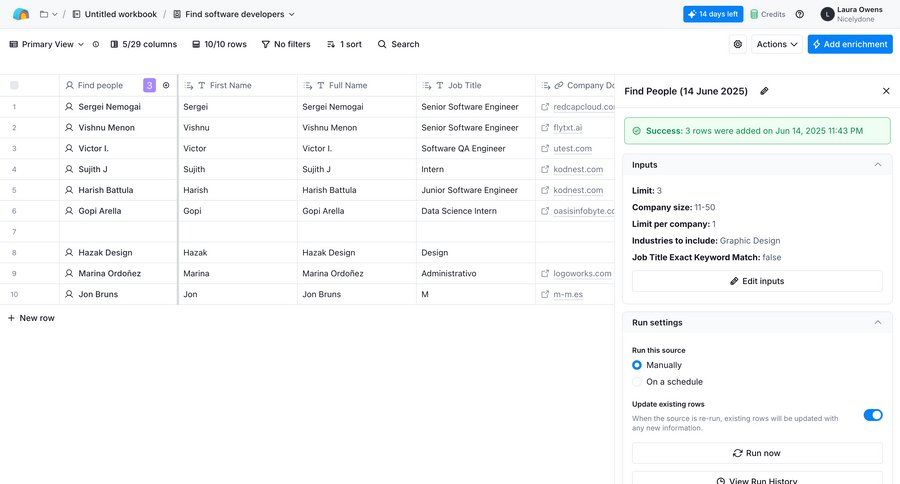Click external link icon beside oasisinfobyte.com

pos(545,211)
